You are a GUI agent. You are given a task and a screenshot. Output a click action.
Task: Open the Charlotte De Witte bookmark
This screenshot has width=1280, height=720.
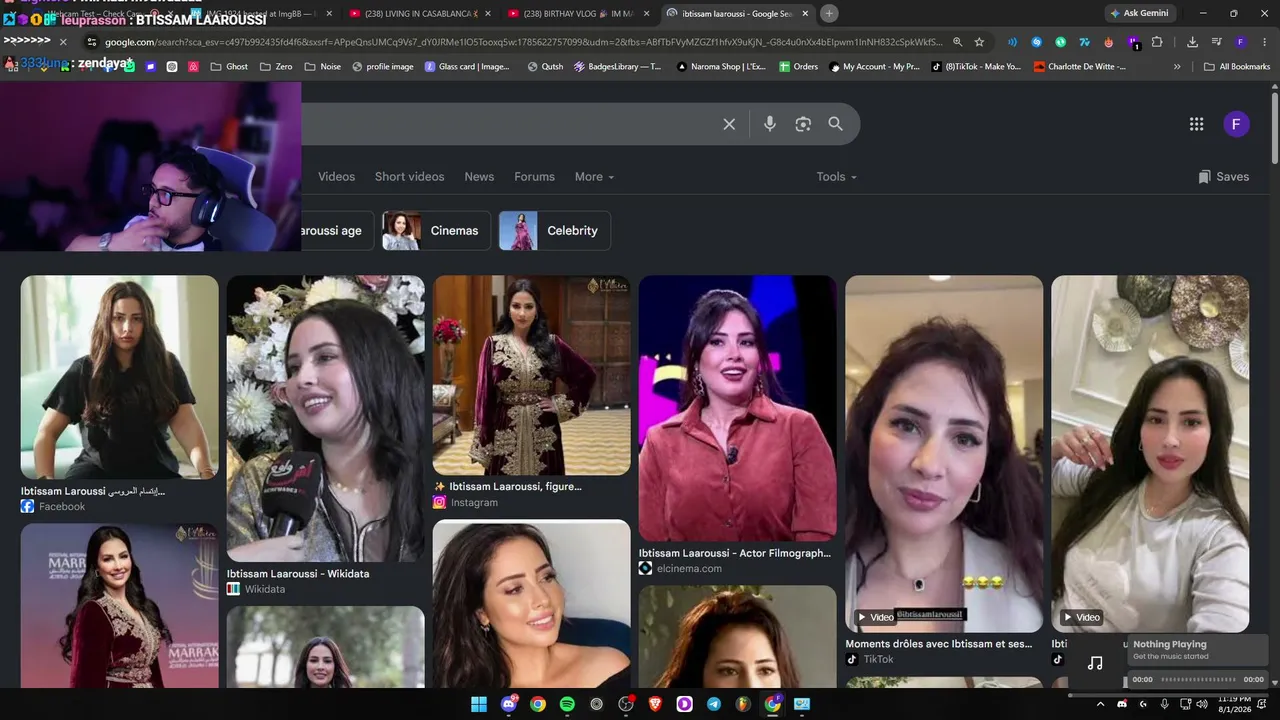1080,67
